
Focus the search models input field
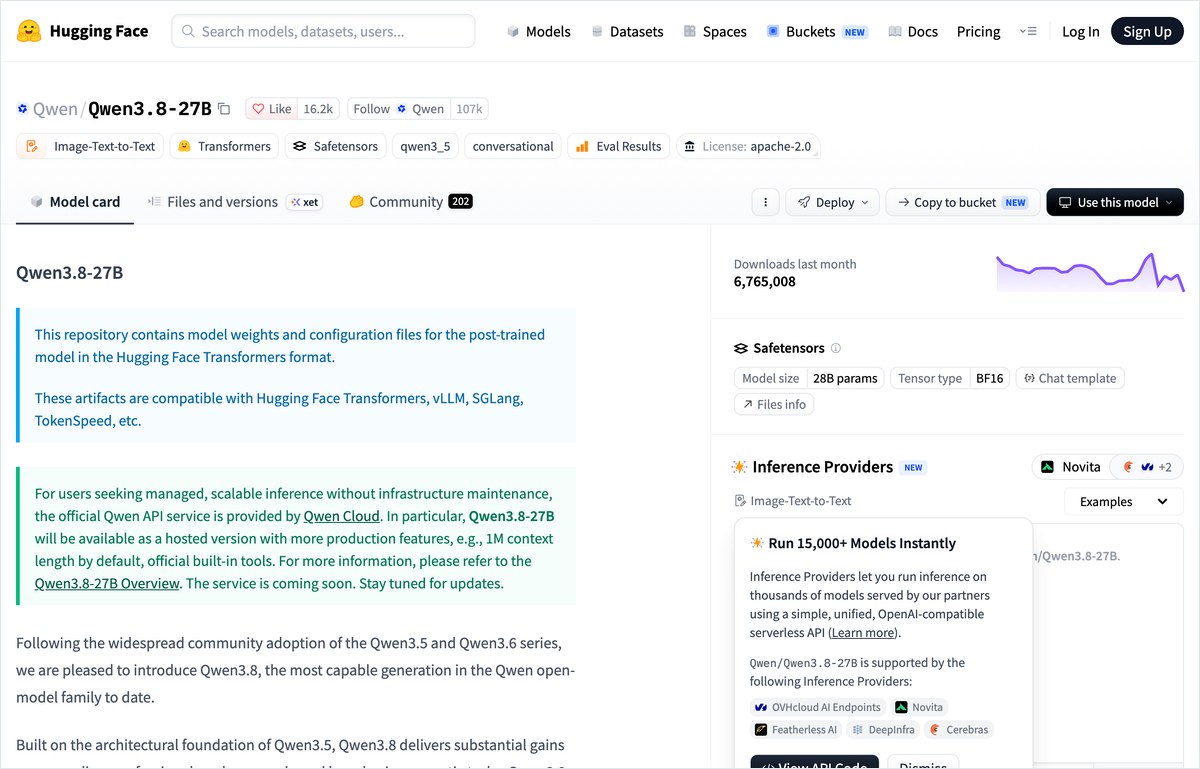(x=323, y=31)
